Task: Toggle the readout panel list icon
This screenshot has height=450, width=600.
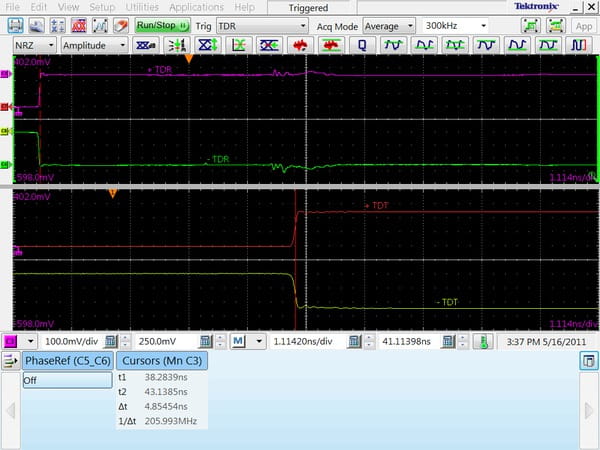Action: click(12, 360)
